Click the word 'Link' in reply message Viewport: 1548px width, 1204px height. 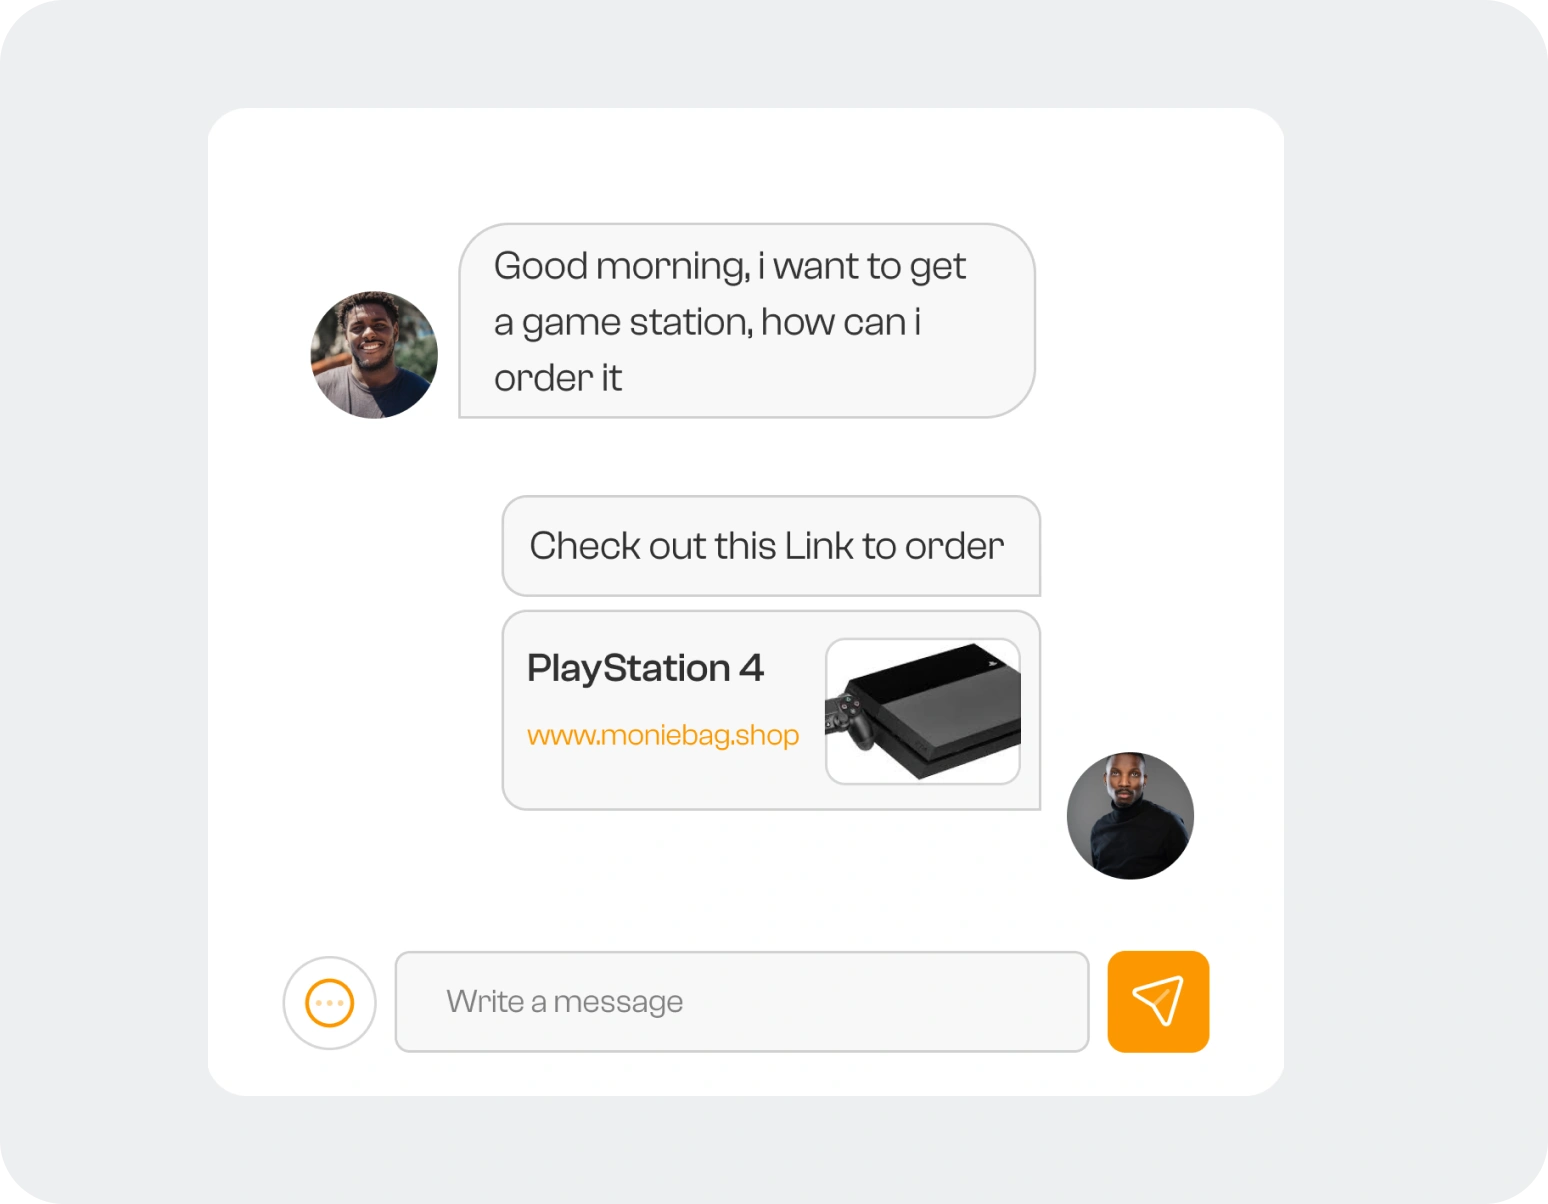(x=819, y=546)
